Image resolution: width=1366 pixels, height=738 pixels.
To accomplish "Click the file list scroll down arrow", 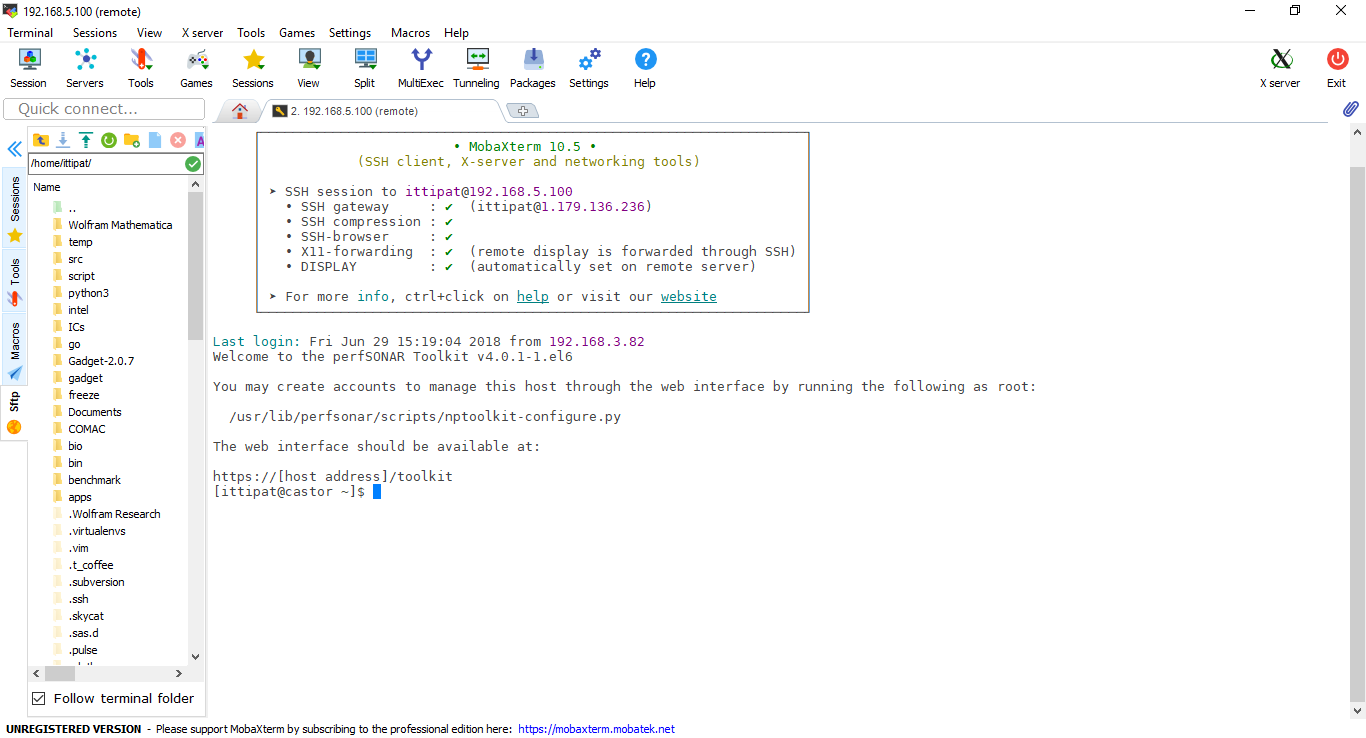I will click(195, 657).
